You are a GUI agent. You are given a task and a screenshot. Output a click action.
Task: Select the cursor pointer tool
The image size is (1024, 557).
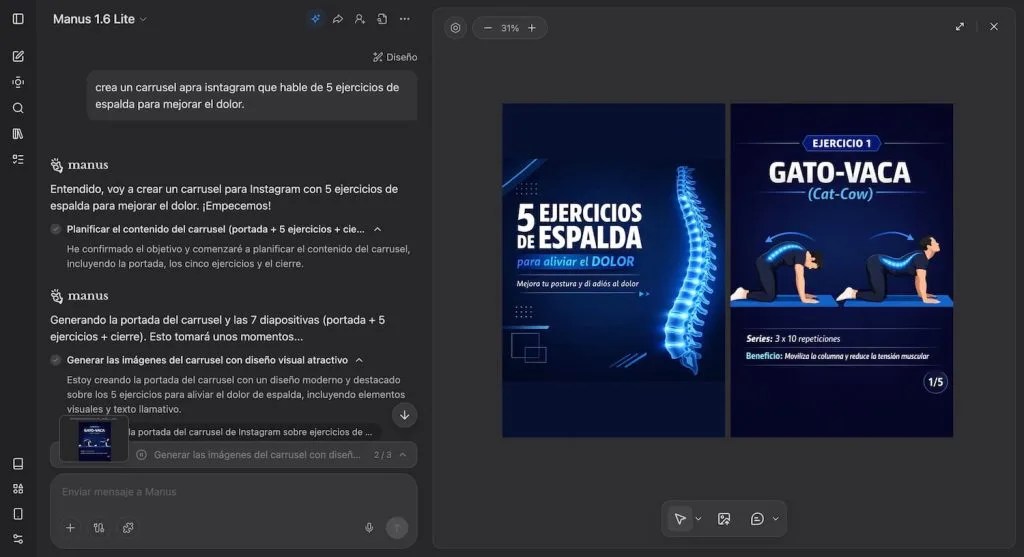pos(680,519)
